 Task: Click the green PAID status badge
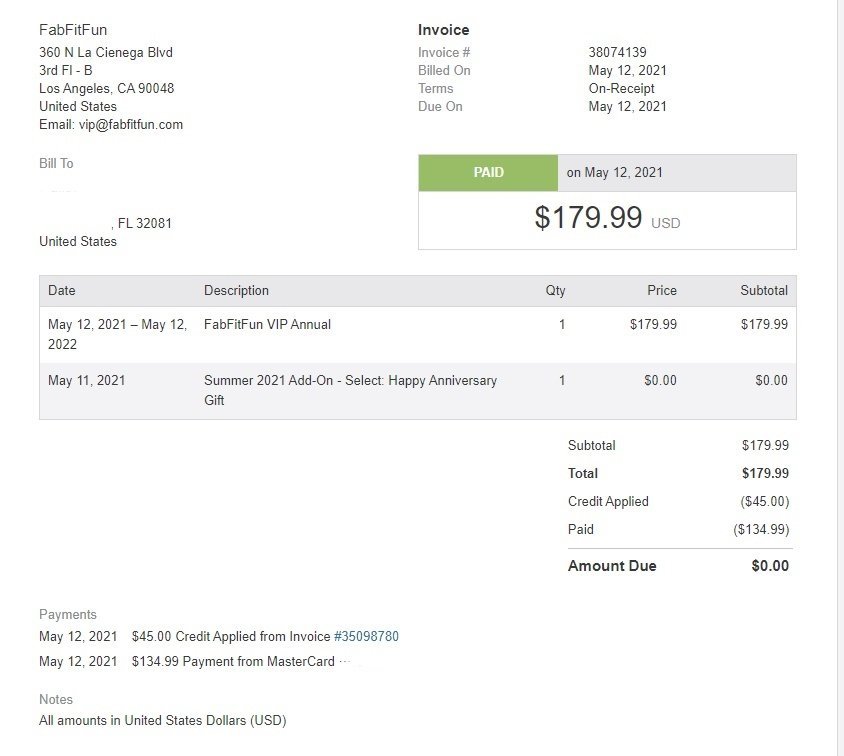(488, 173)
